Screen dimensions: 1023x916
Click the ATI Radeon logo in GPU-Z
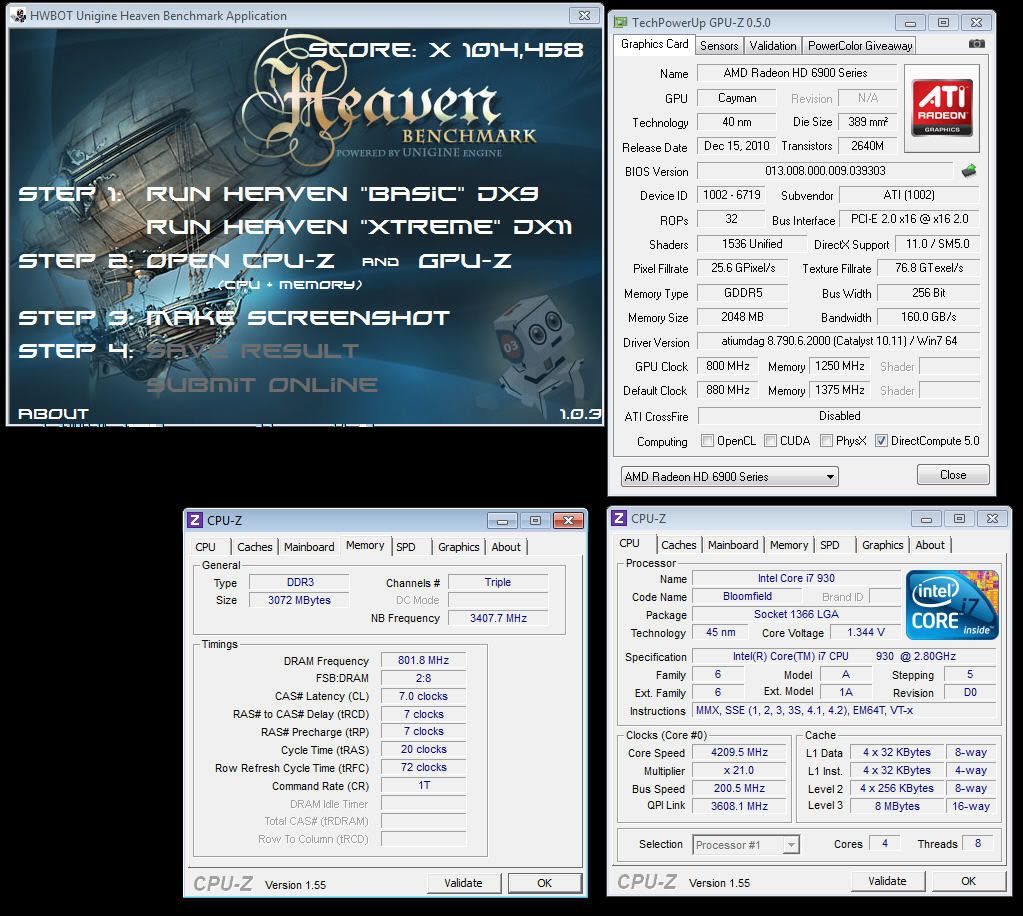(x=941, y=108)
